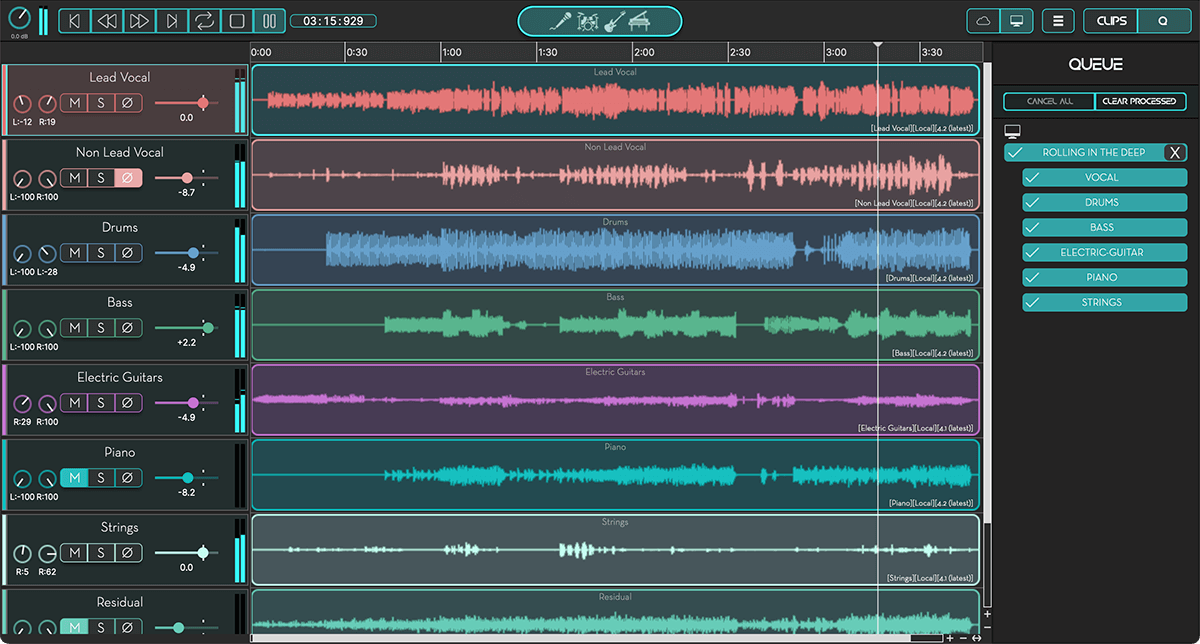Click the monitor local processing icon

1015,19
